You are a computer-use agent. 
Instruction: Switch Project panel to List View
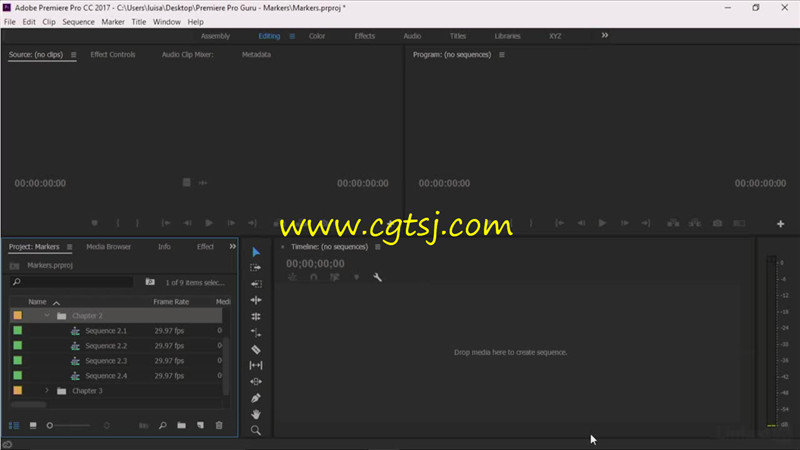tap(14, 425)
